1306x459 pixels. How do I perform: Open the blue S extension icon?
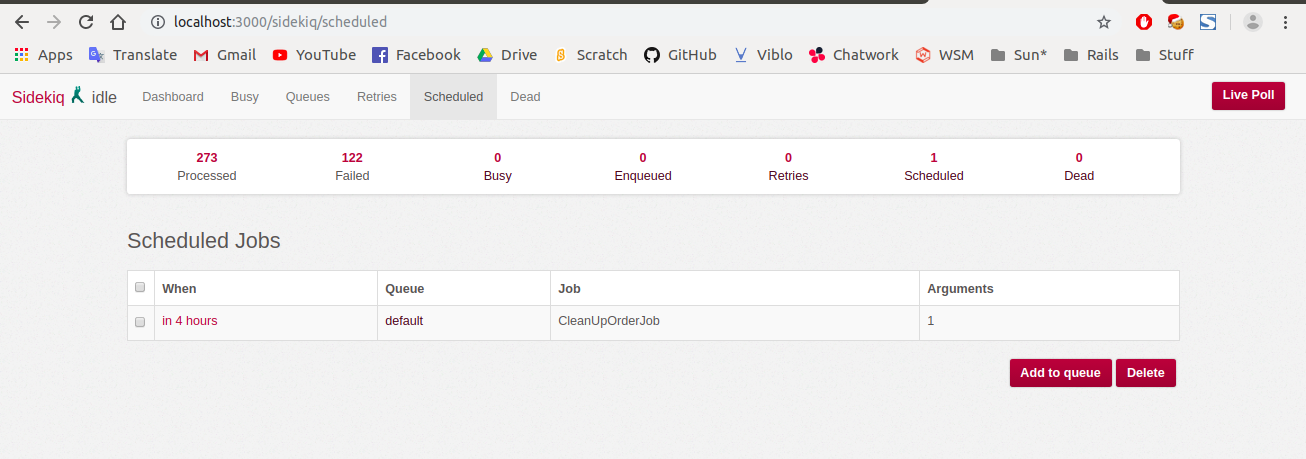pyautogui.click(x=1208, y=22)
